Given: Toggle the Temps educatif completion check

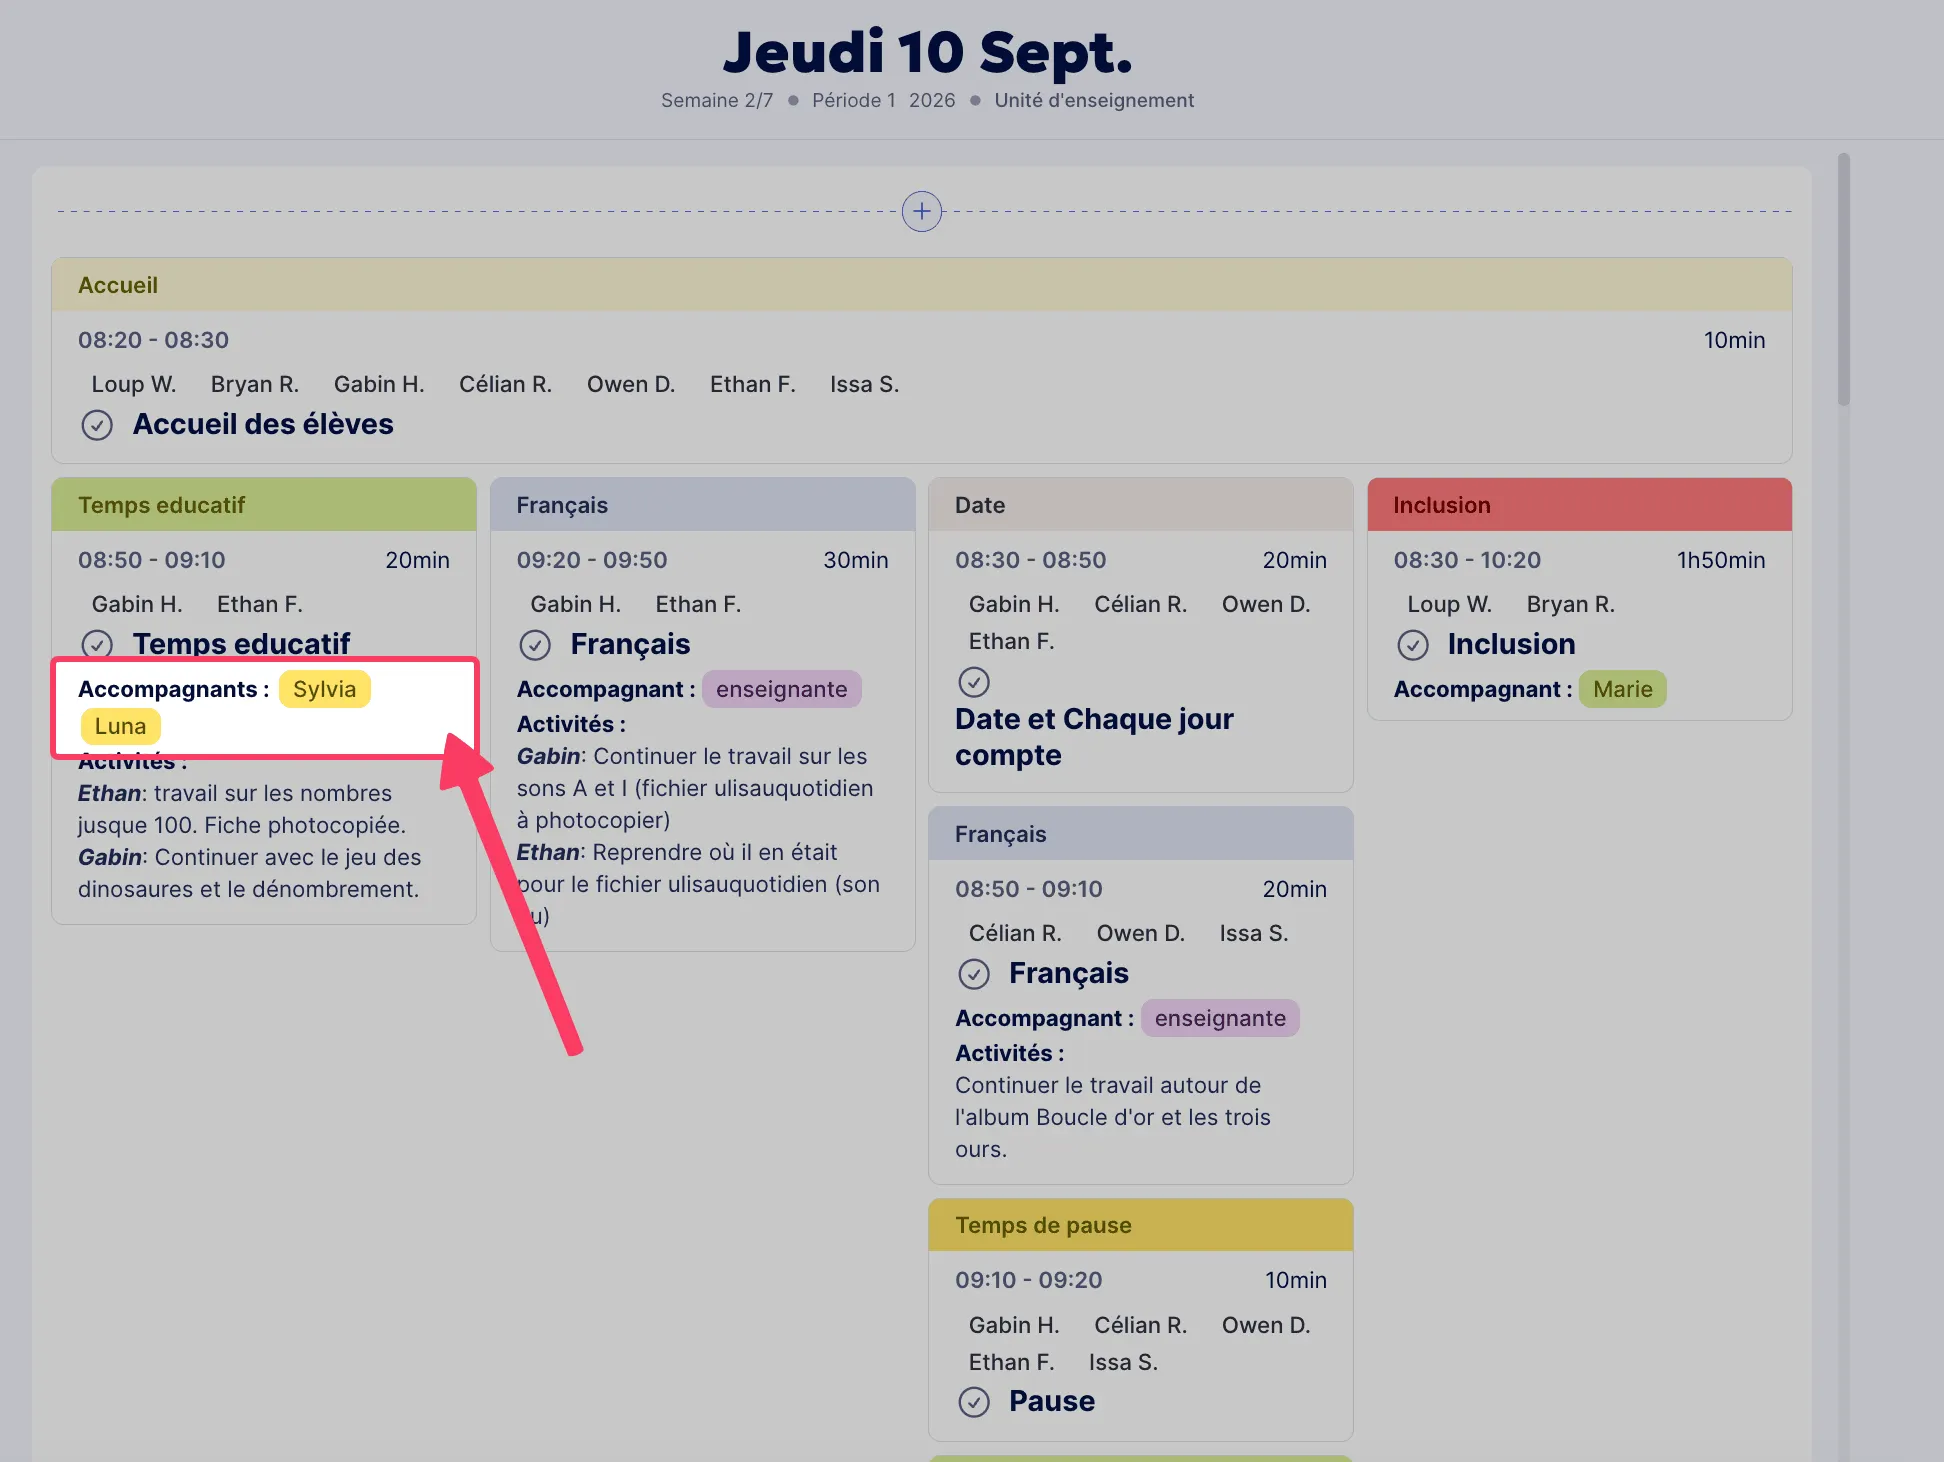Looking at the screenshot, I should [97, 644].
